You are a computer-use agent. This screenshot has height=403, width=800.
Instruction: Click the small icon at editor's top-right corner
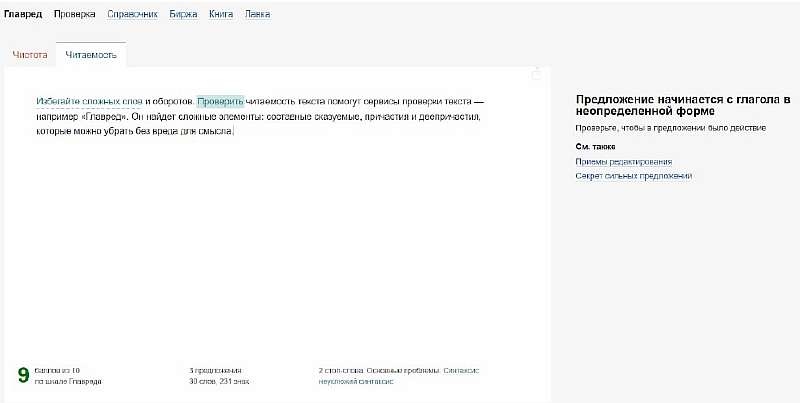pos(536,74)
